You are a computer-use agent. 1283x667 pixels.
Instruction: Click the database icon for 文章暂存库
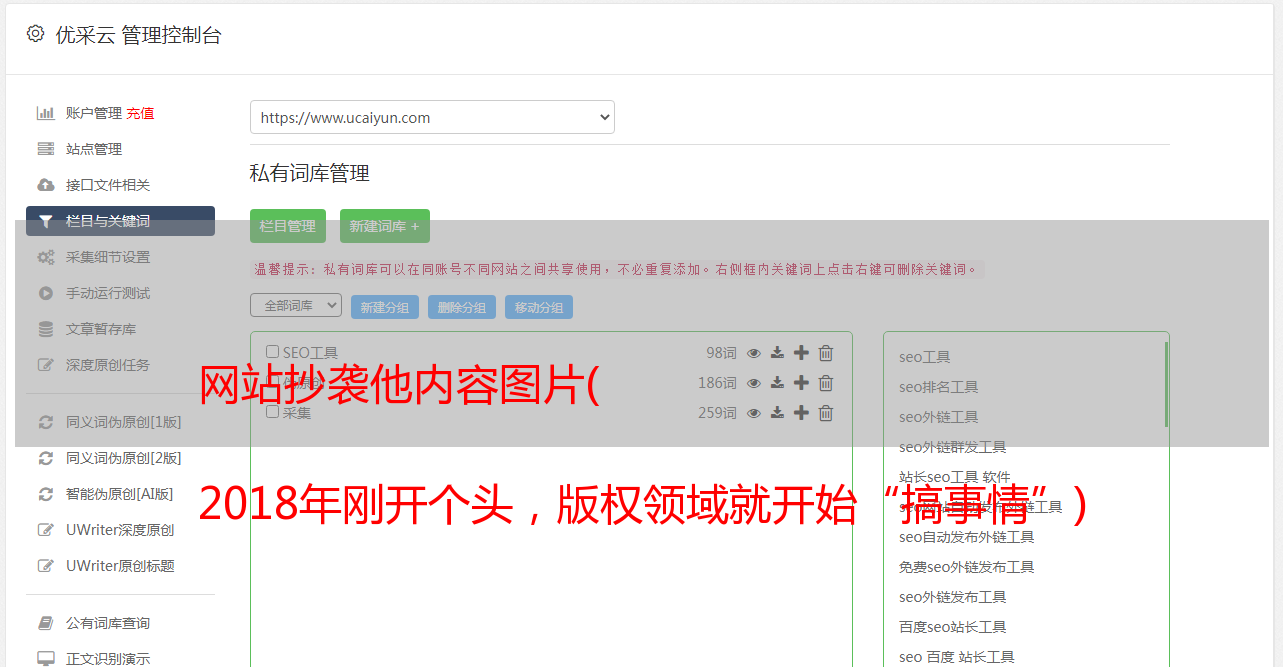point(46,329)
